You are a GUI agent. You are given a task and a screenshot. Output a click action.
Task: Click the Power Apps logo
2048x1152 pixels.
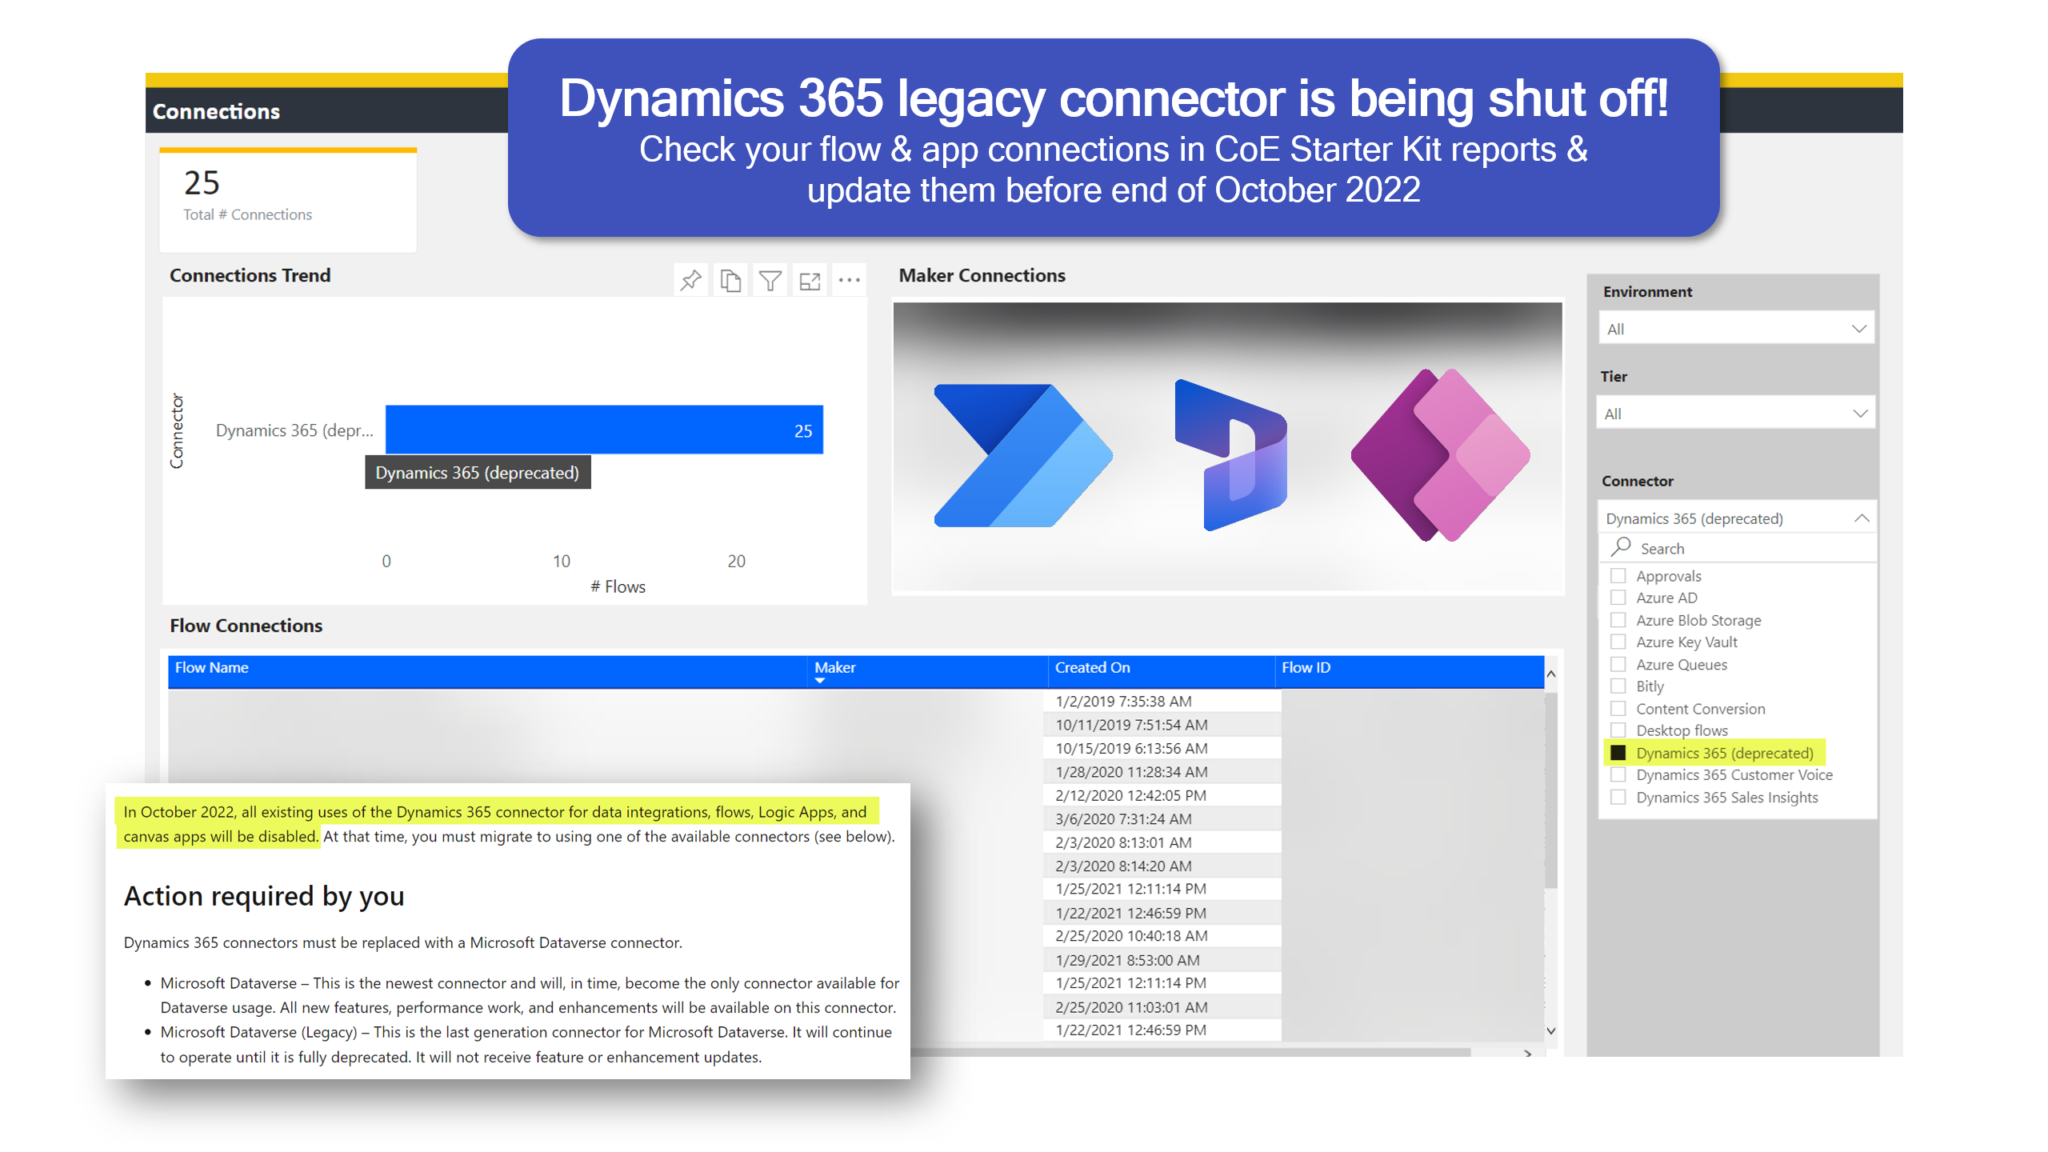point(1440,455)
